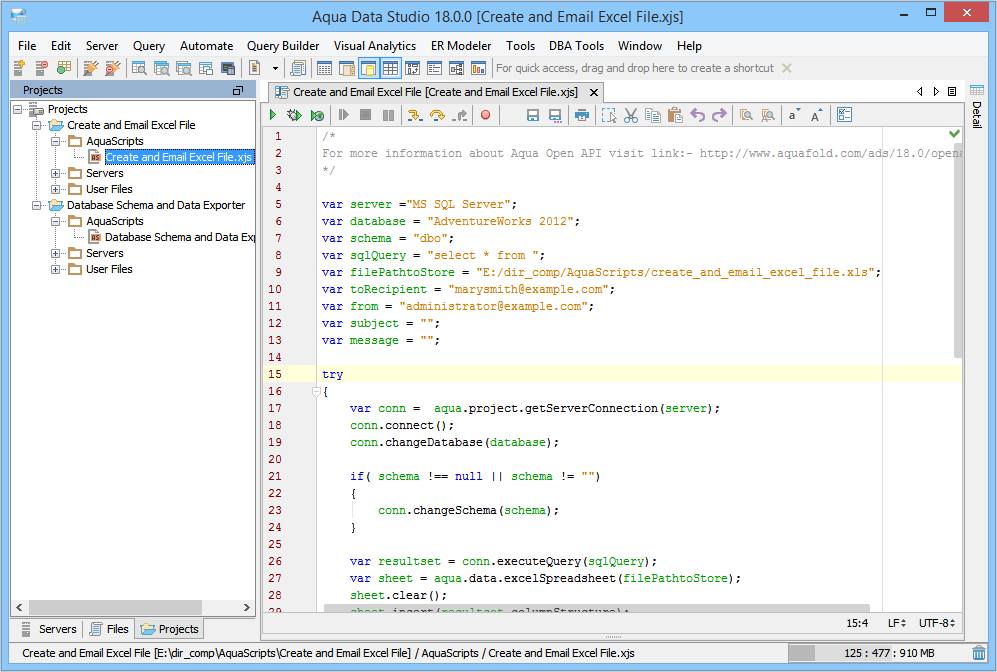Select Create and Email Excel File.xjs tree item
Image resolution: width=997 pixels, height=672 pixels.
[x=178, y=157]
